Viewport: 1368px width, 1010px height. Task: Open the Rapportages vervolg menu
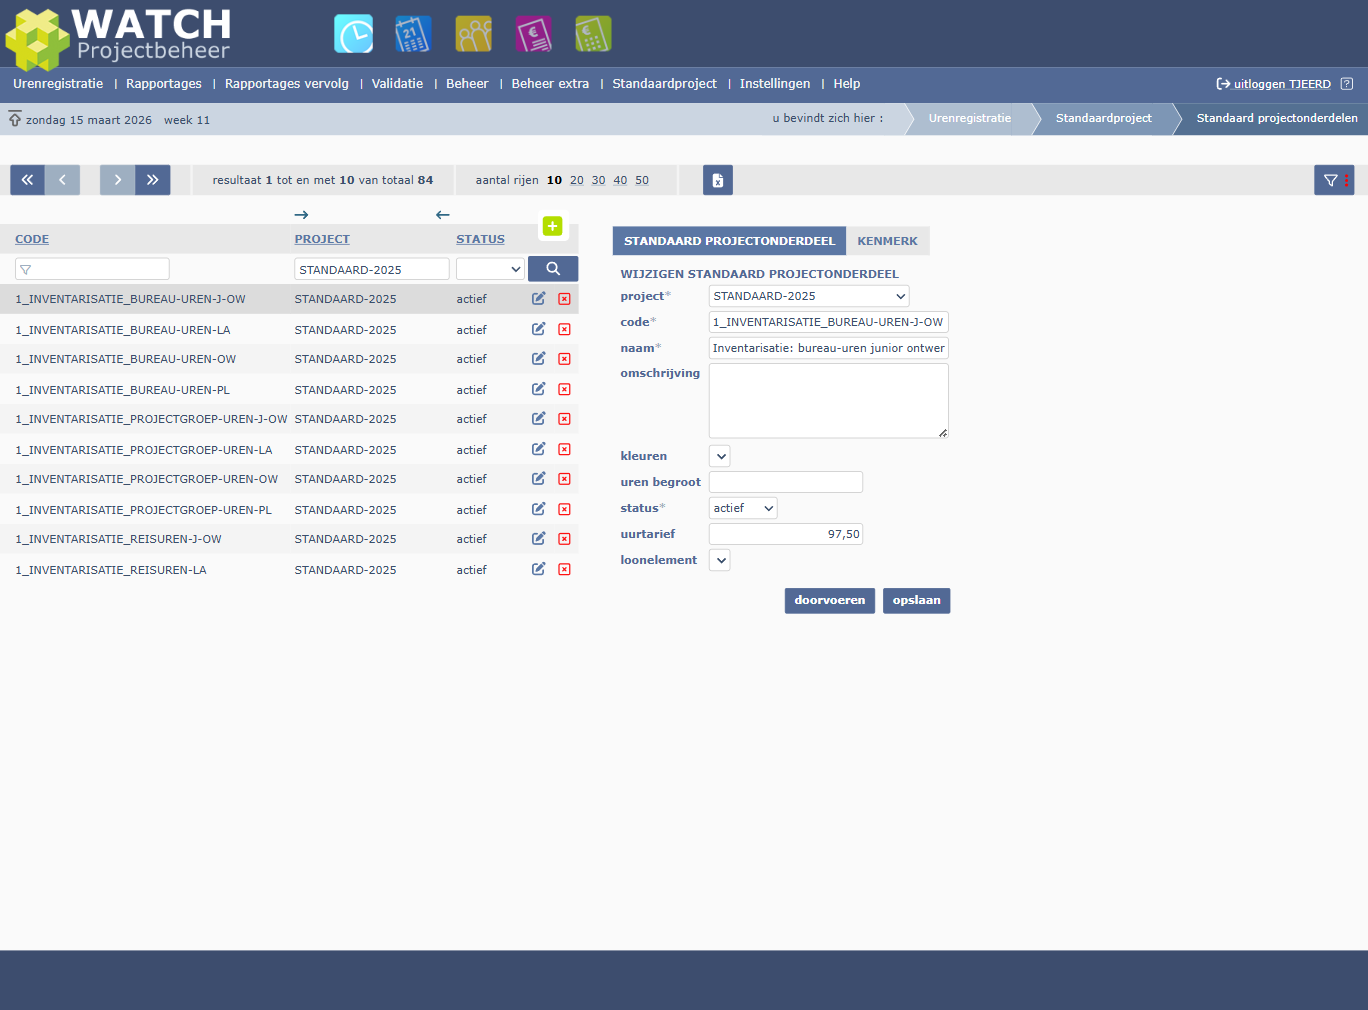pos(286,84)
